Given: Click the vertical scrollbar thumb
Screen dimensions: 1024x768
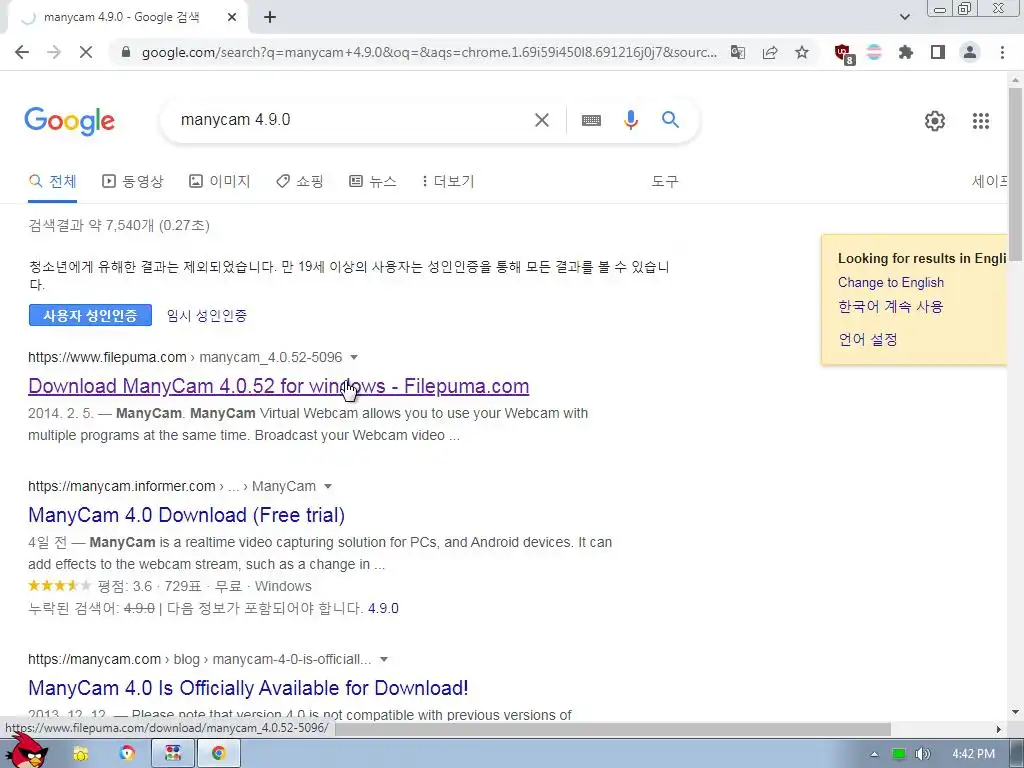Looking at the screenshot, I should tap(1015, 174).
